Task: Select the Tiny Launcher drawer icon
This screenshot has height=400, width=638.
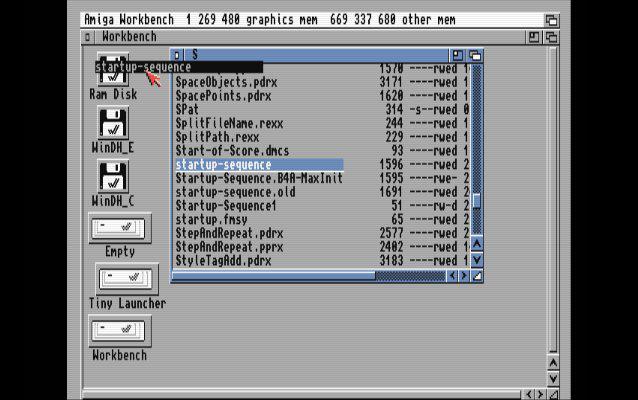Action: [x=127, y=279]
